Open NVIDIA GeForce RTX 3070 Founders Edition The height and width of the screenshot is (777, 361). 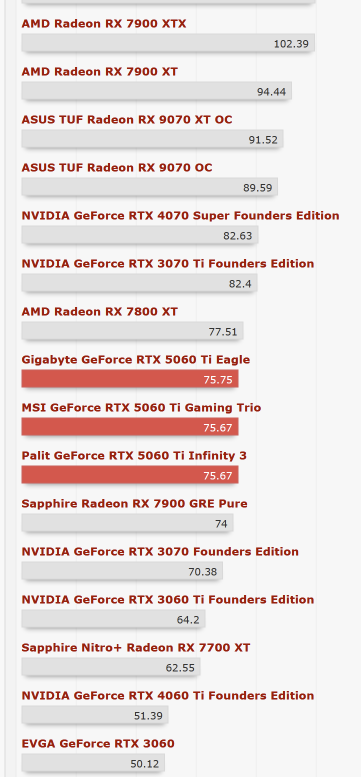tap(160, 552)
